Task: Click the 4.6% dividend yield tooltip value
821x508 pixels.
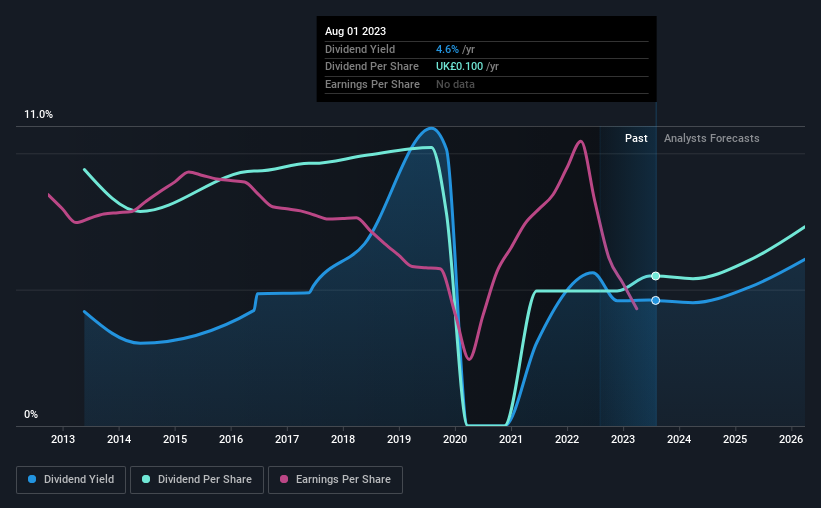Action: [x=447, y=49]
